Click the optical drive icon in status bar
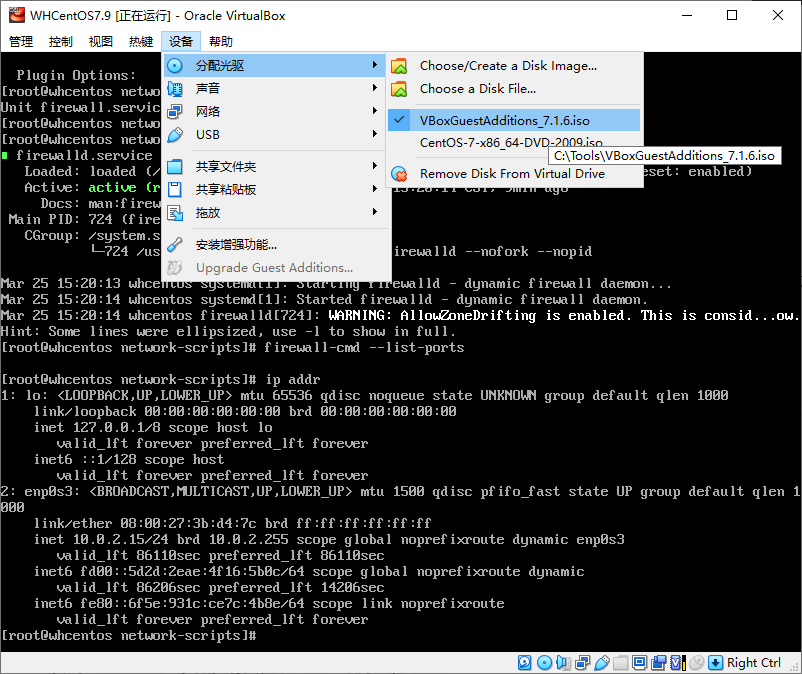Image resolution: width=802 pixels, height=674 pixels. [545, 663]
